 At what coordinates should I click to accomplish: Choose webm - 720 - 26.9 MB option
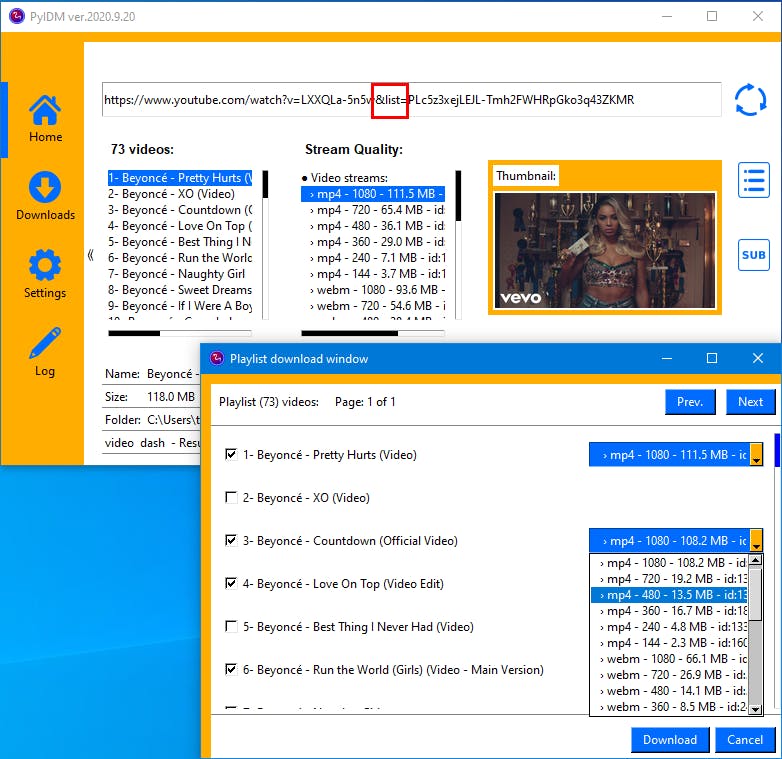point(669,674)
